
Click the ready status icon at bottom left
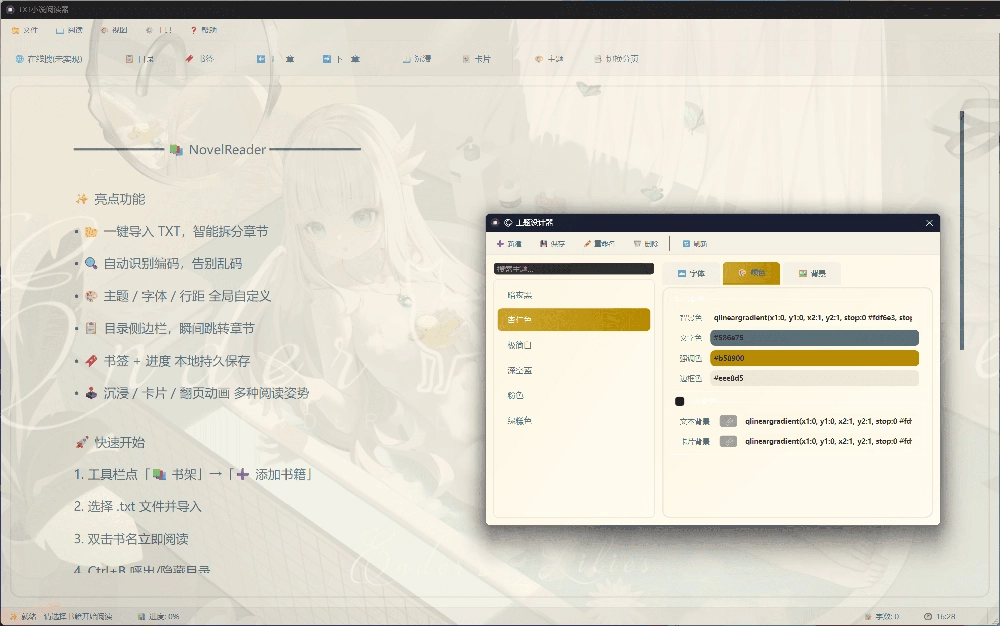[13, 616]
